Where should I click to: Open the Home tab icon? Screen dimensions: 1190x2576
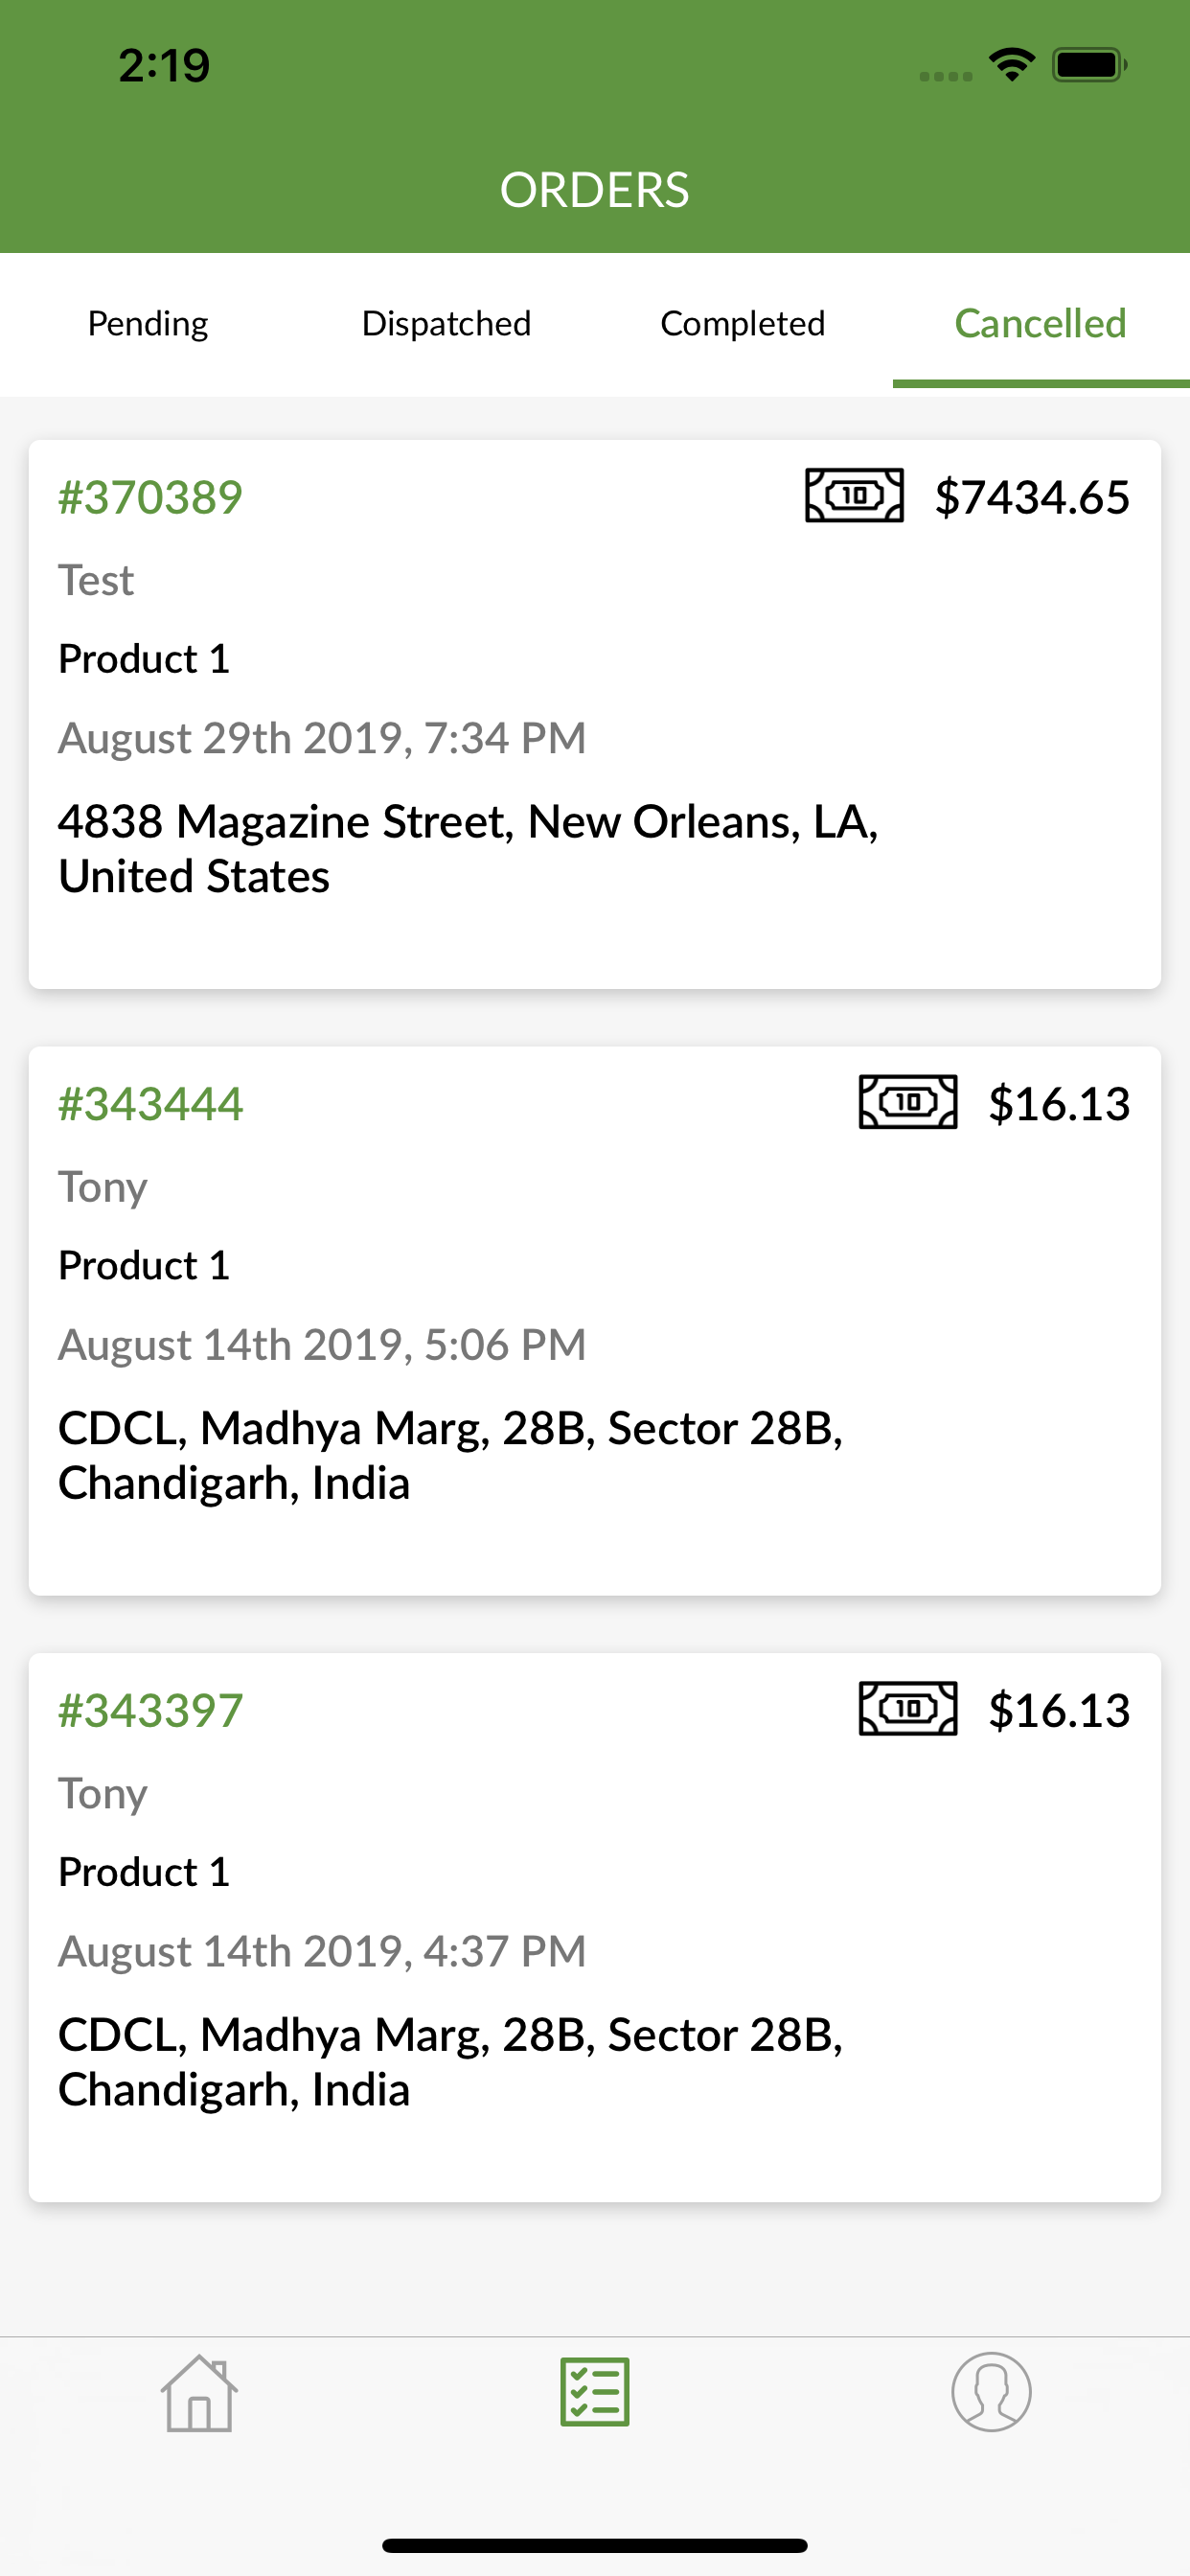[x=199, y=2393]
